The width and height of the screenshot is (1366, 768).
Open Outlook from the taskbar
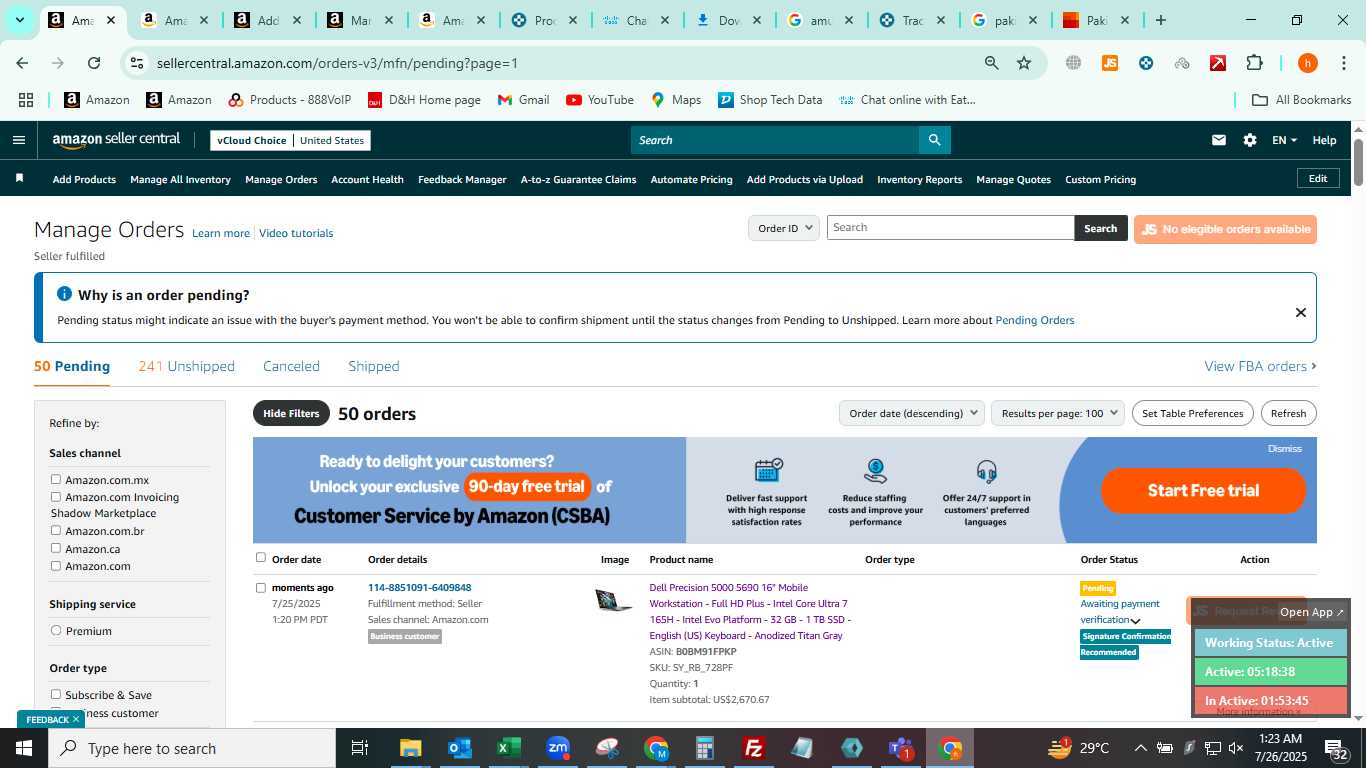pyautogui.click(x=460, y=748)
